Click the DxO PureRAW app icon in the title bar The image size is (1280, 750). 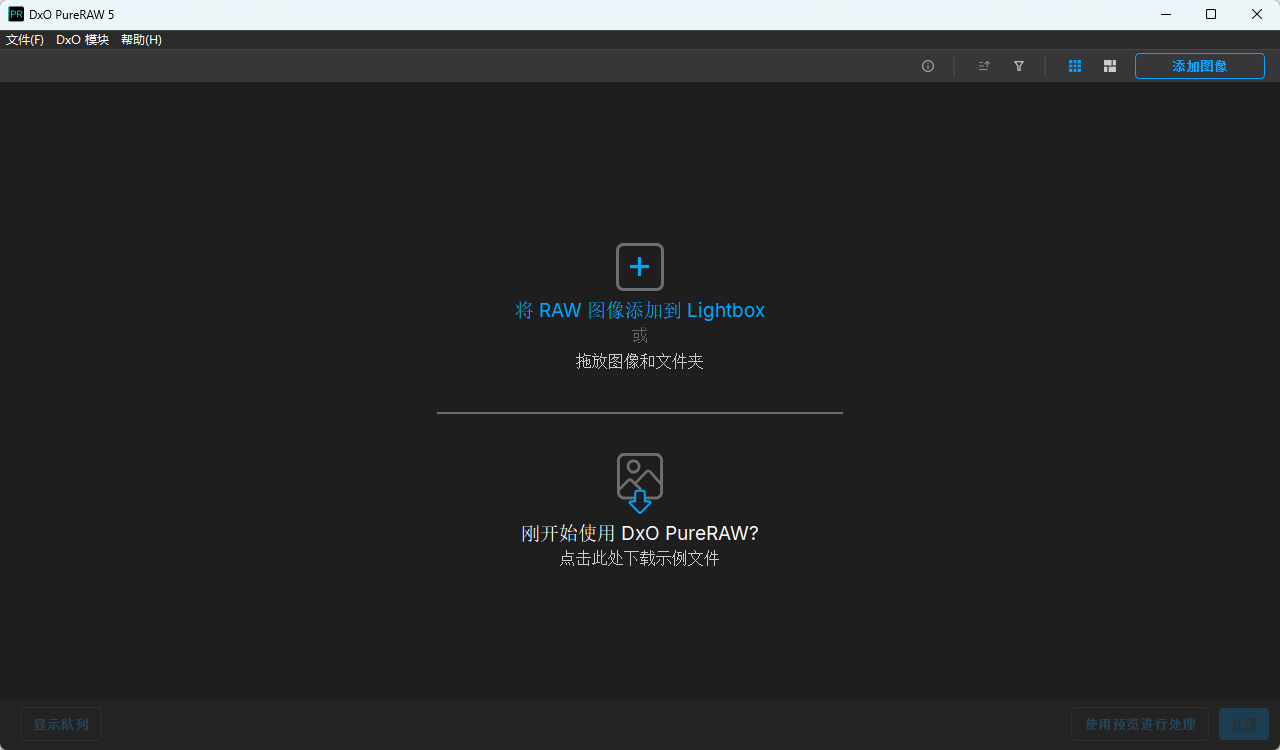point(16,14)
